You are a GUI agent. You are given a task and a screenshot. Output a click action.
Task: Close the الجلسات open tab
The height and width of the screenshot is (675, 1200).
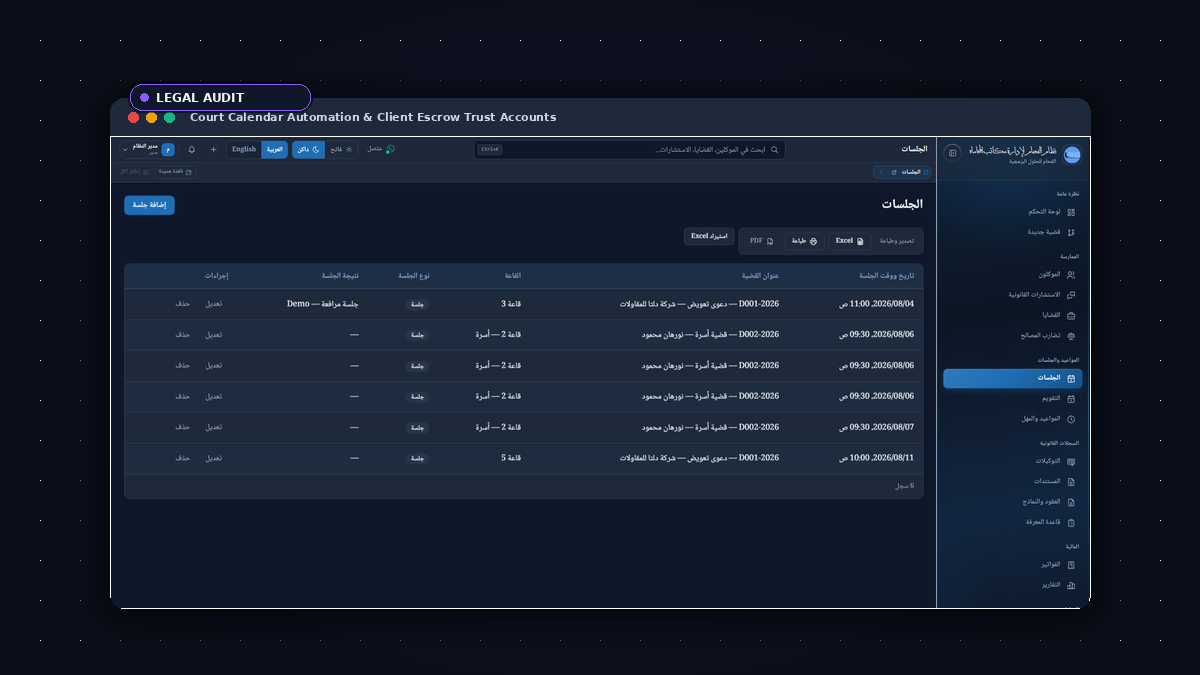click(x=880, y=172)
